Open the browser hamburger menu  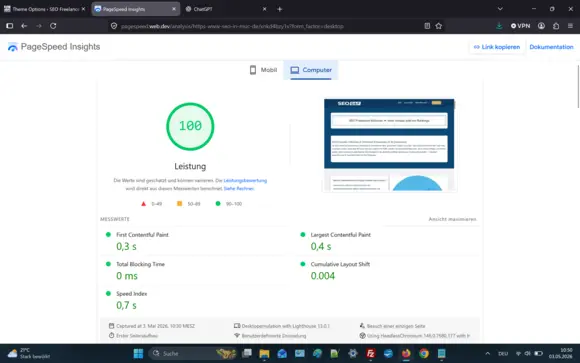pos(570,26)
